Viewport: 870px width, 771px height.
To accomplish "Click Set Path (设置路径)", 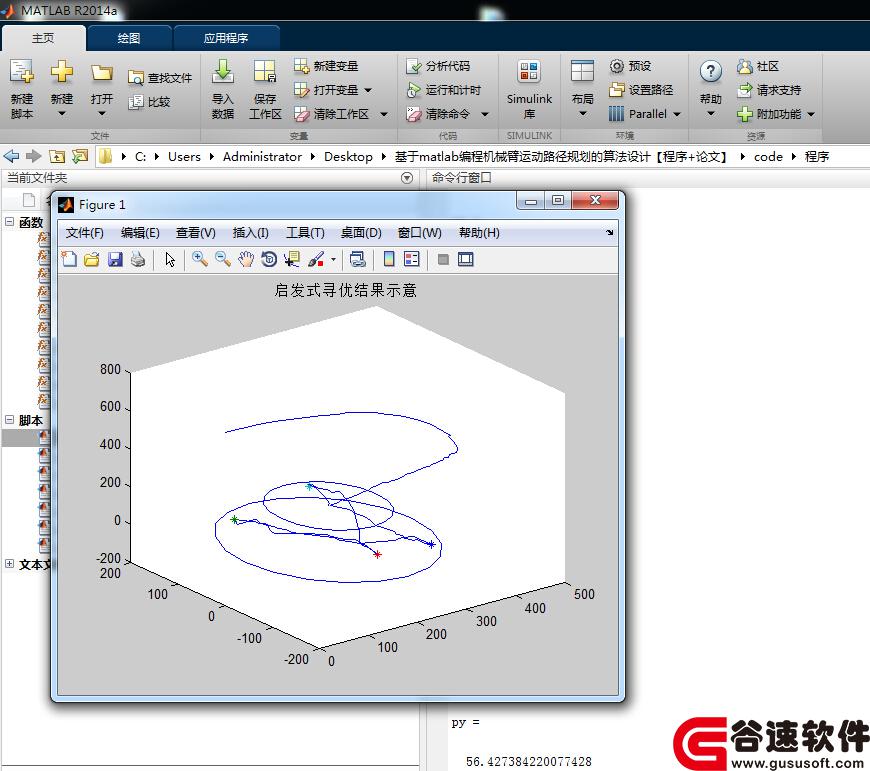I will coord(641,90).
